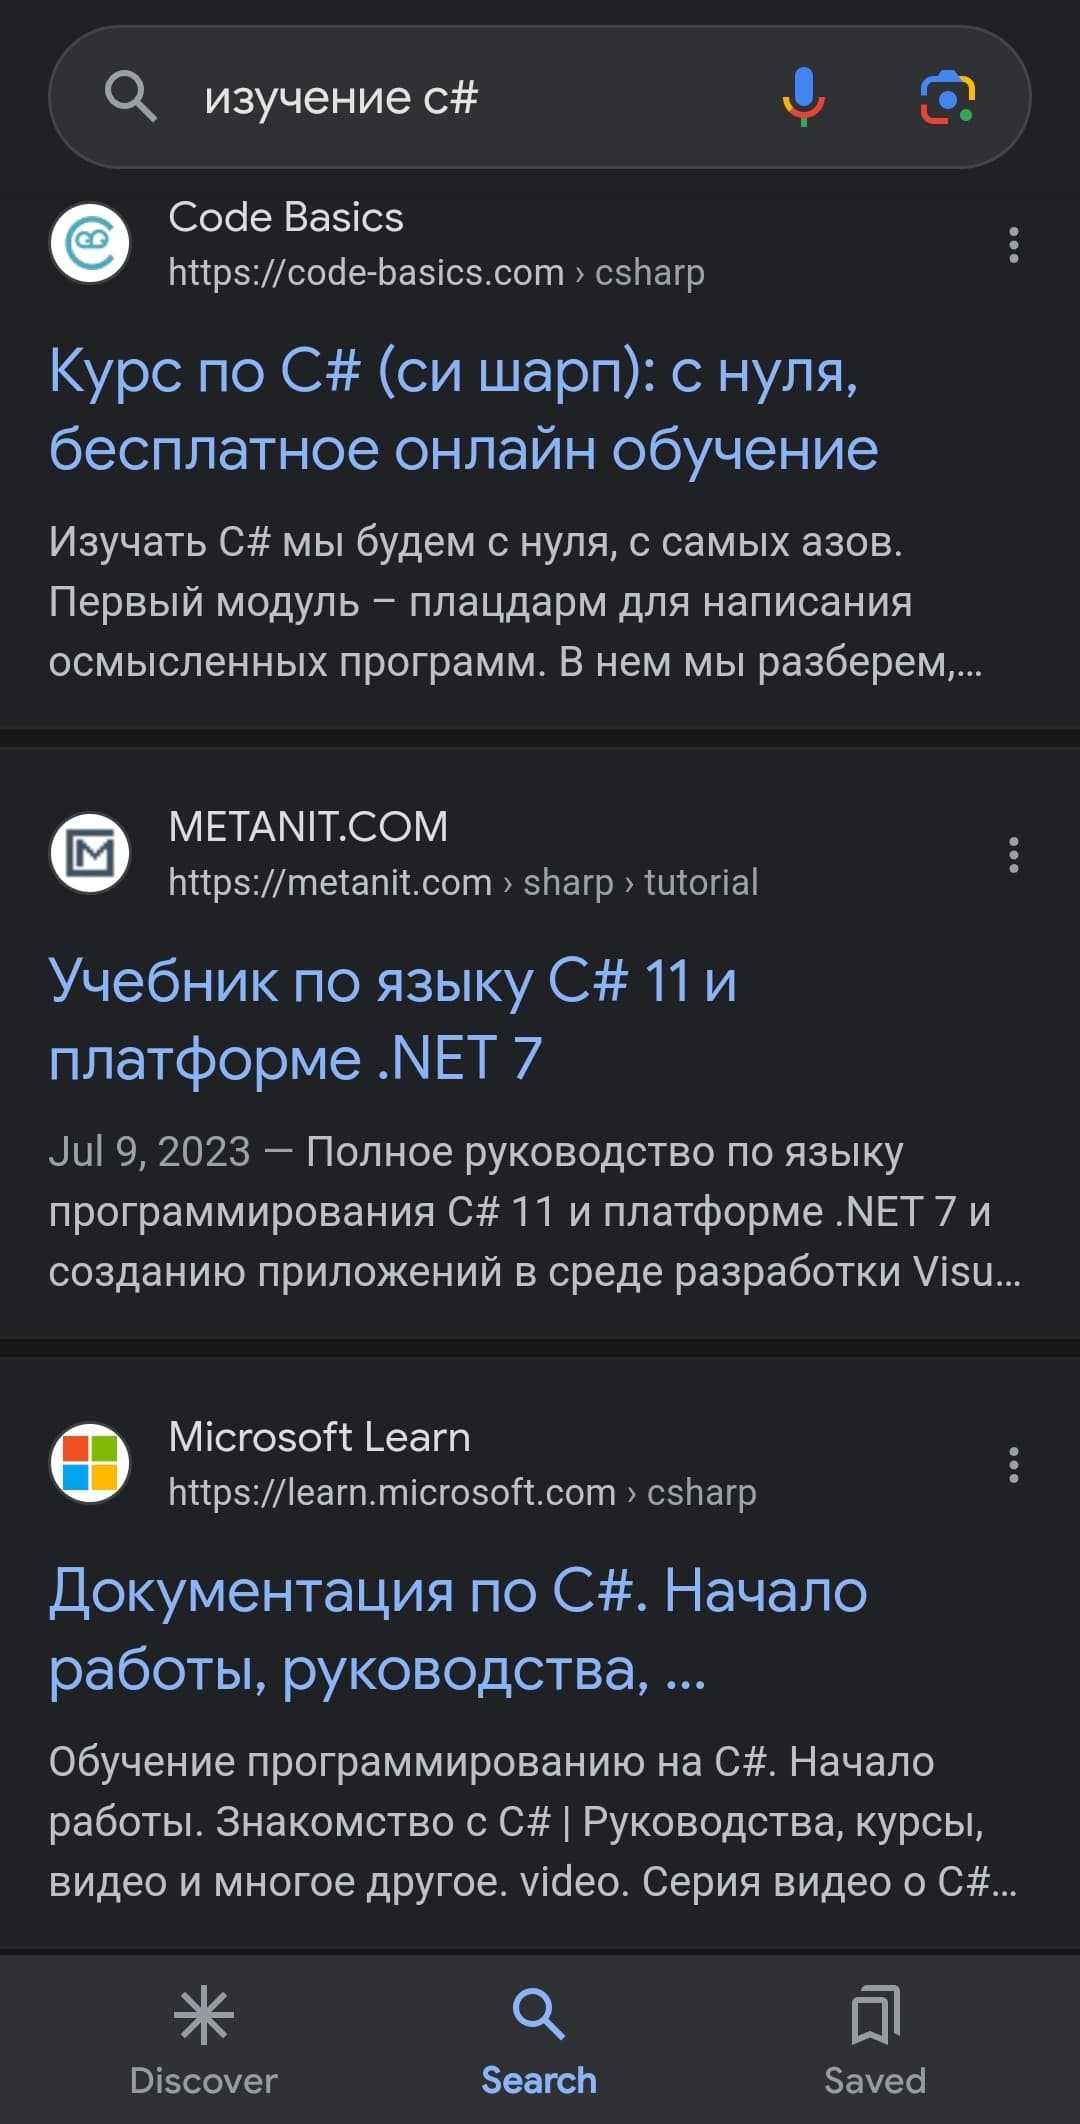This screenshot has height=2124, width=1080.
Task: Open more options for METANIT.COM result
Action: (x=1013, y=855)
